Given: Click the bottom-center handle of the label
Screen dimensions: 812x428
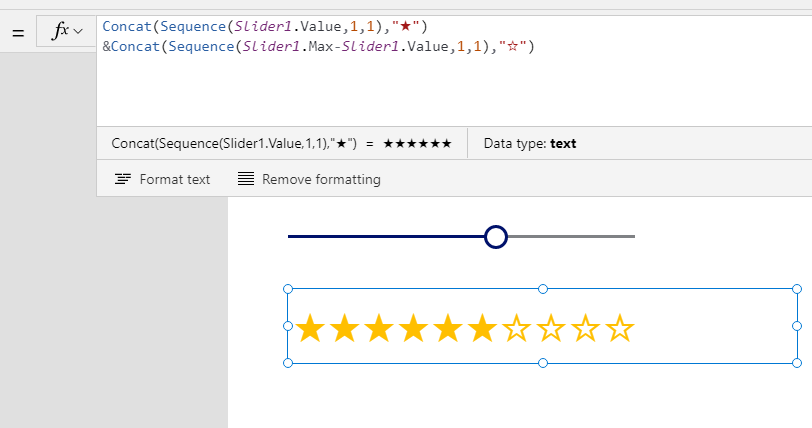Looking at the screenshot, I should point(543,363).
